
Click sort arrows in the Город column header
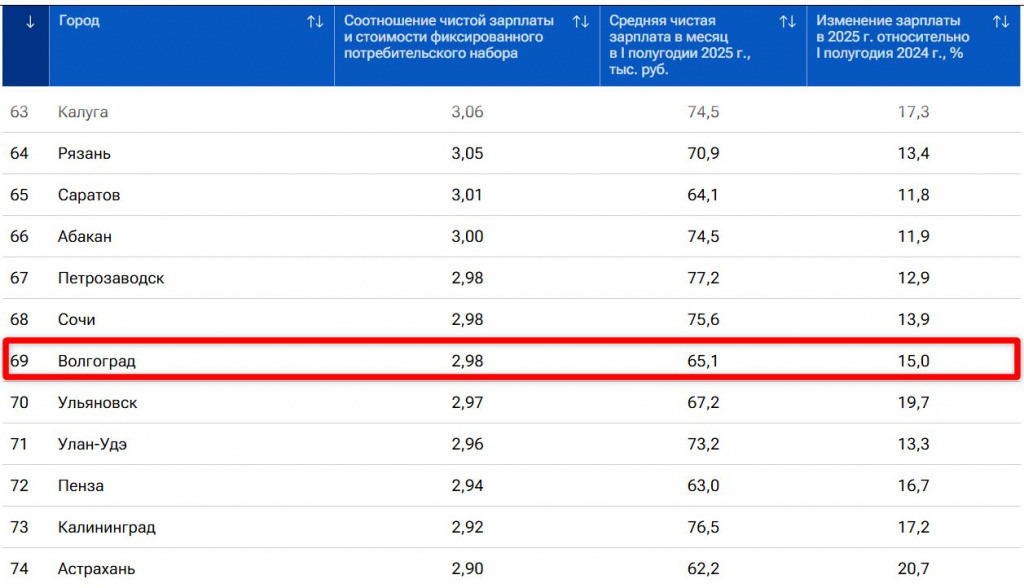pyautogui.click(x=315, y=22)
